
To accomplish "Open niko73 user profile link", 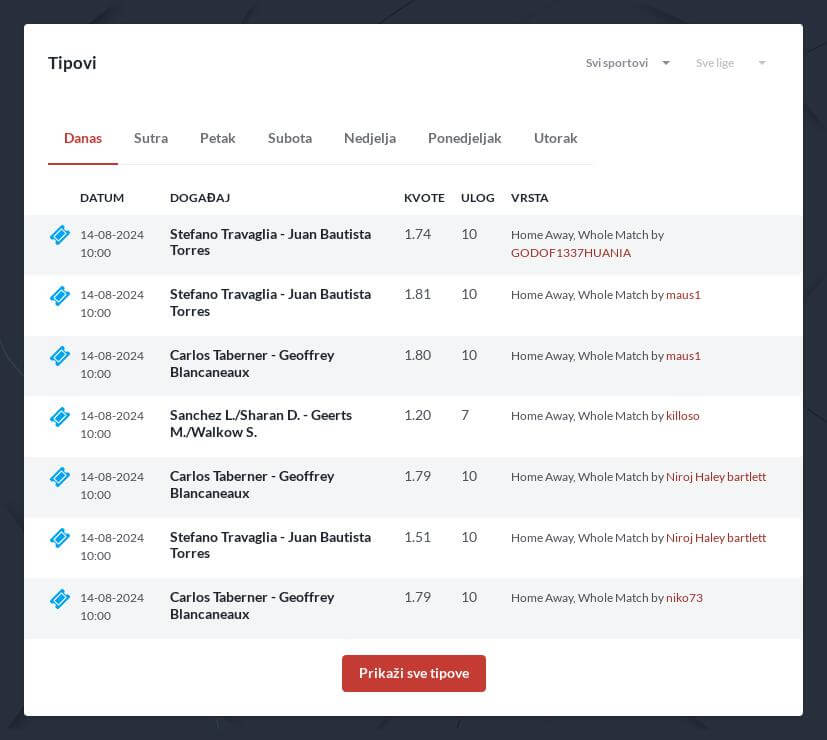I will coord(684,598).
